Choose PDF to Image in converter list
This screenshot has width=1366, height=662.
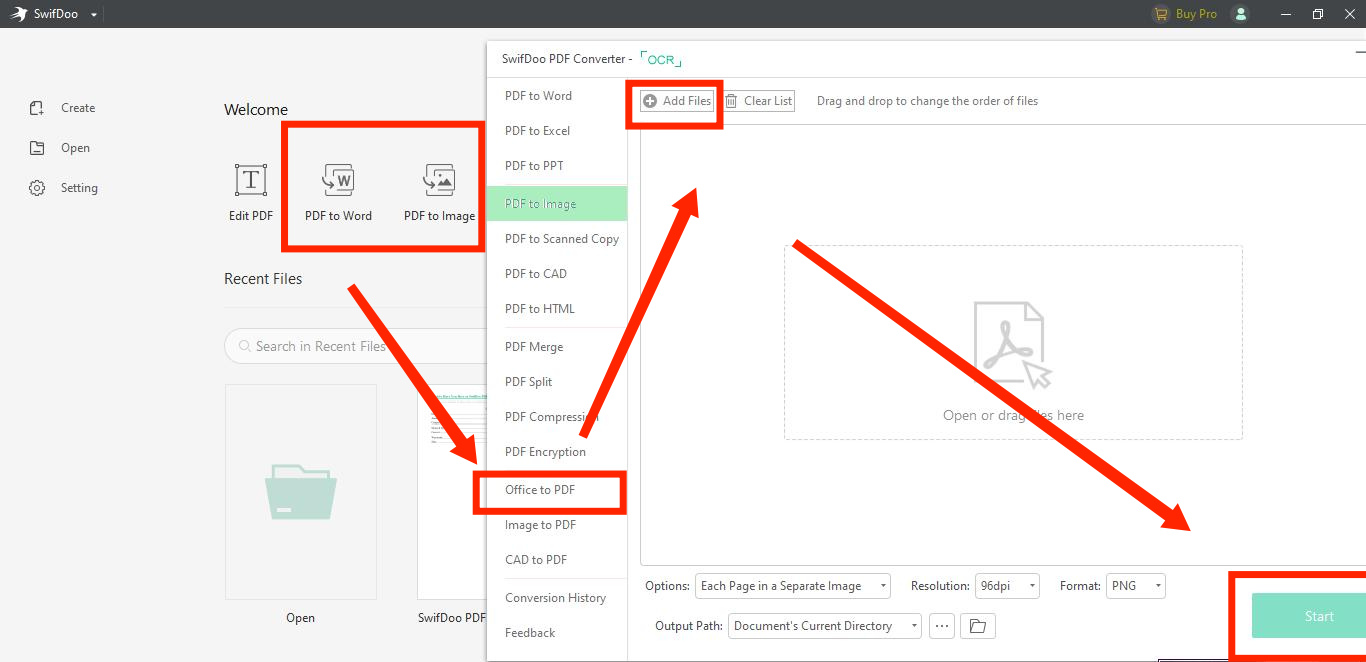coord(557,204)
